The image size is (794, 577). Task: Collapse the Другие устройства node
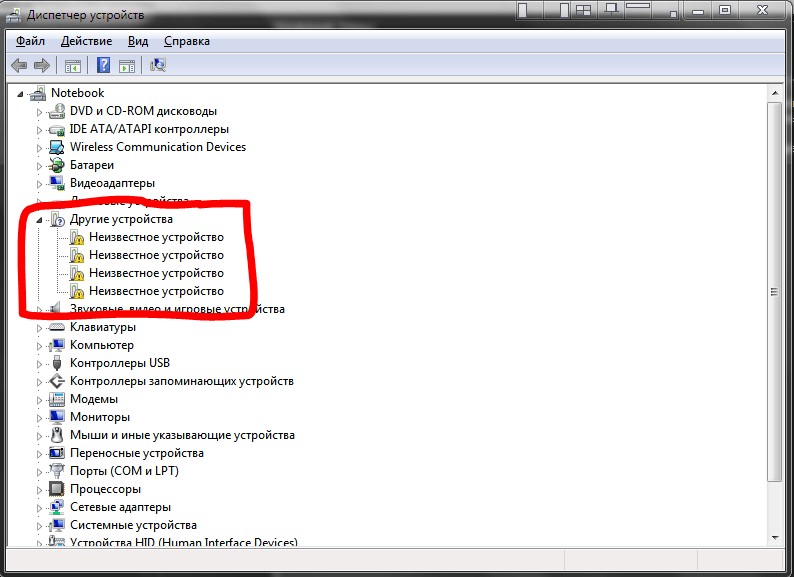click(39, 220)
